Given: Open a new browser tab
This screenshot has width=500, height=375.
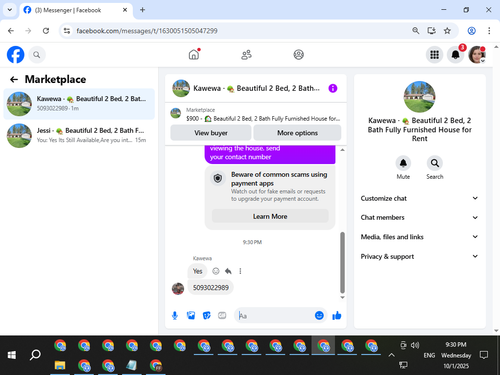Looking at the screenshot, I should tap(142, 10).
